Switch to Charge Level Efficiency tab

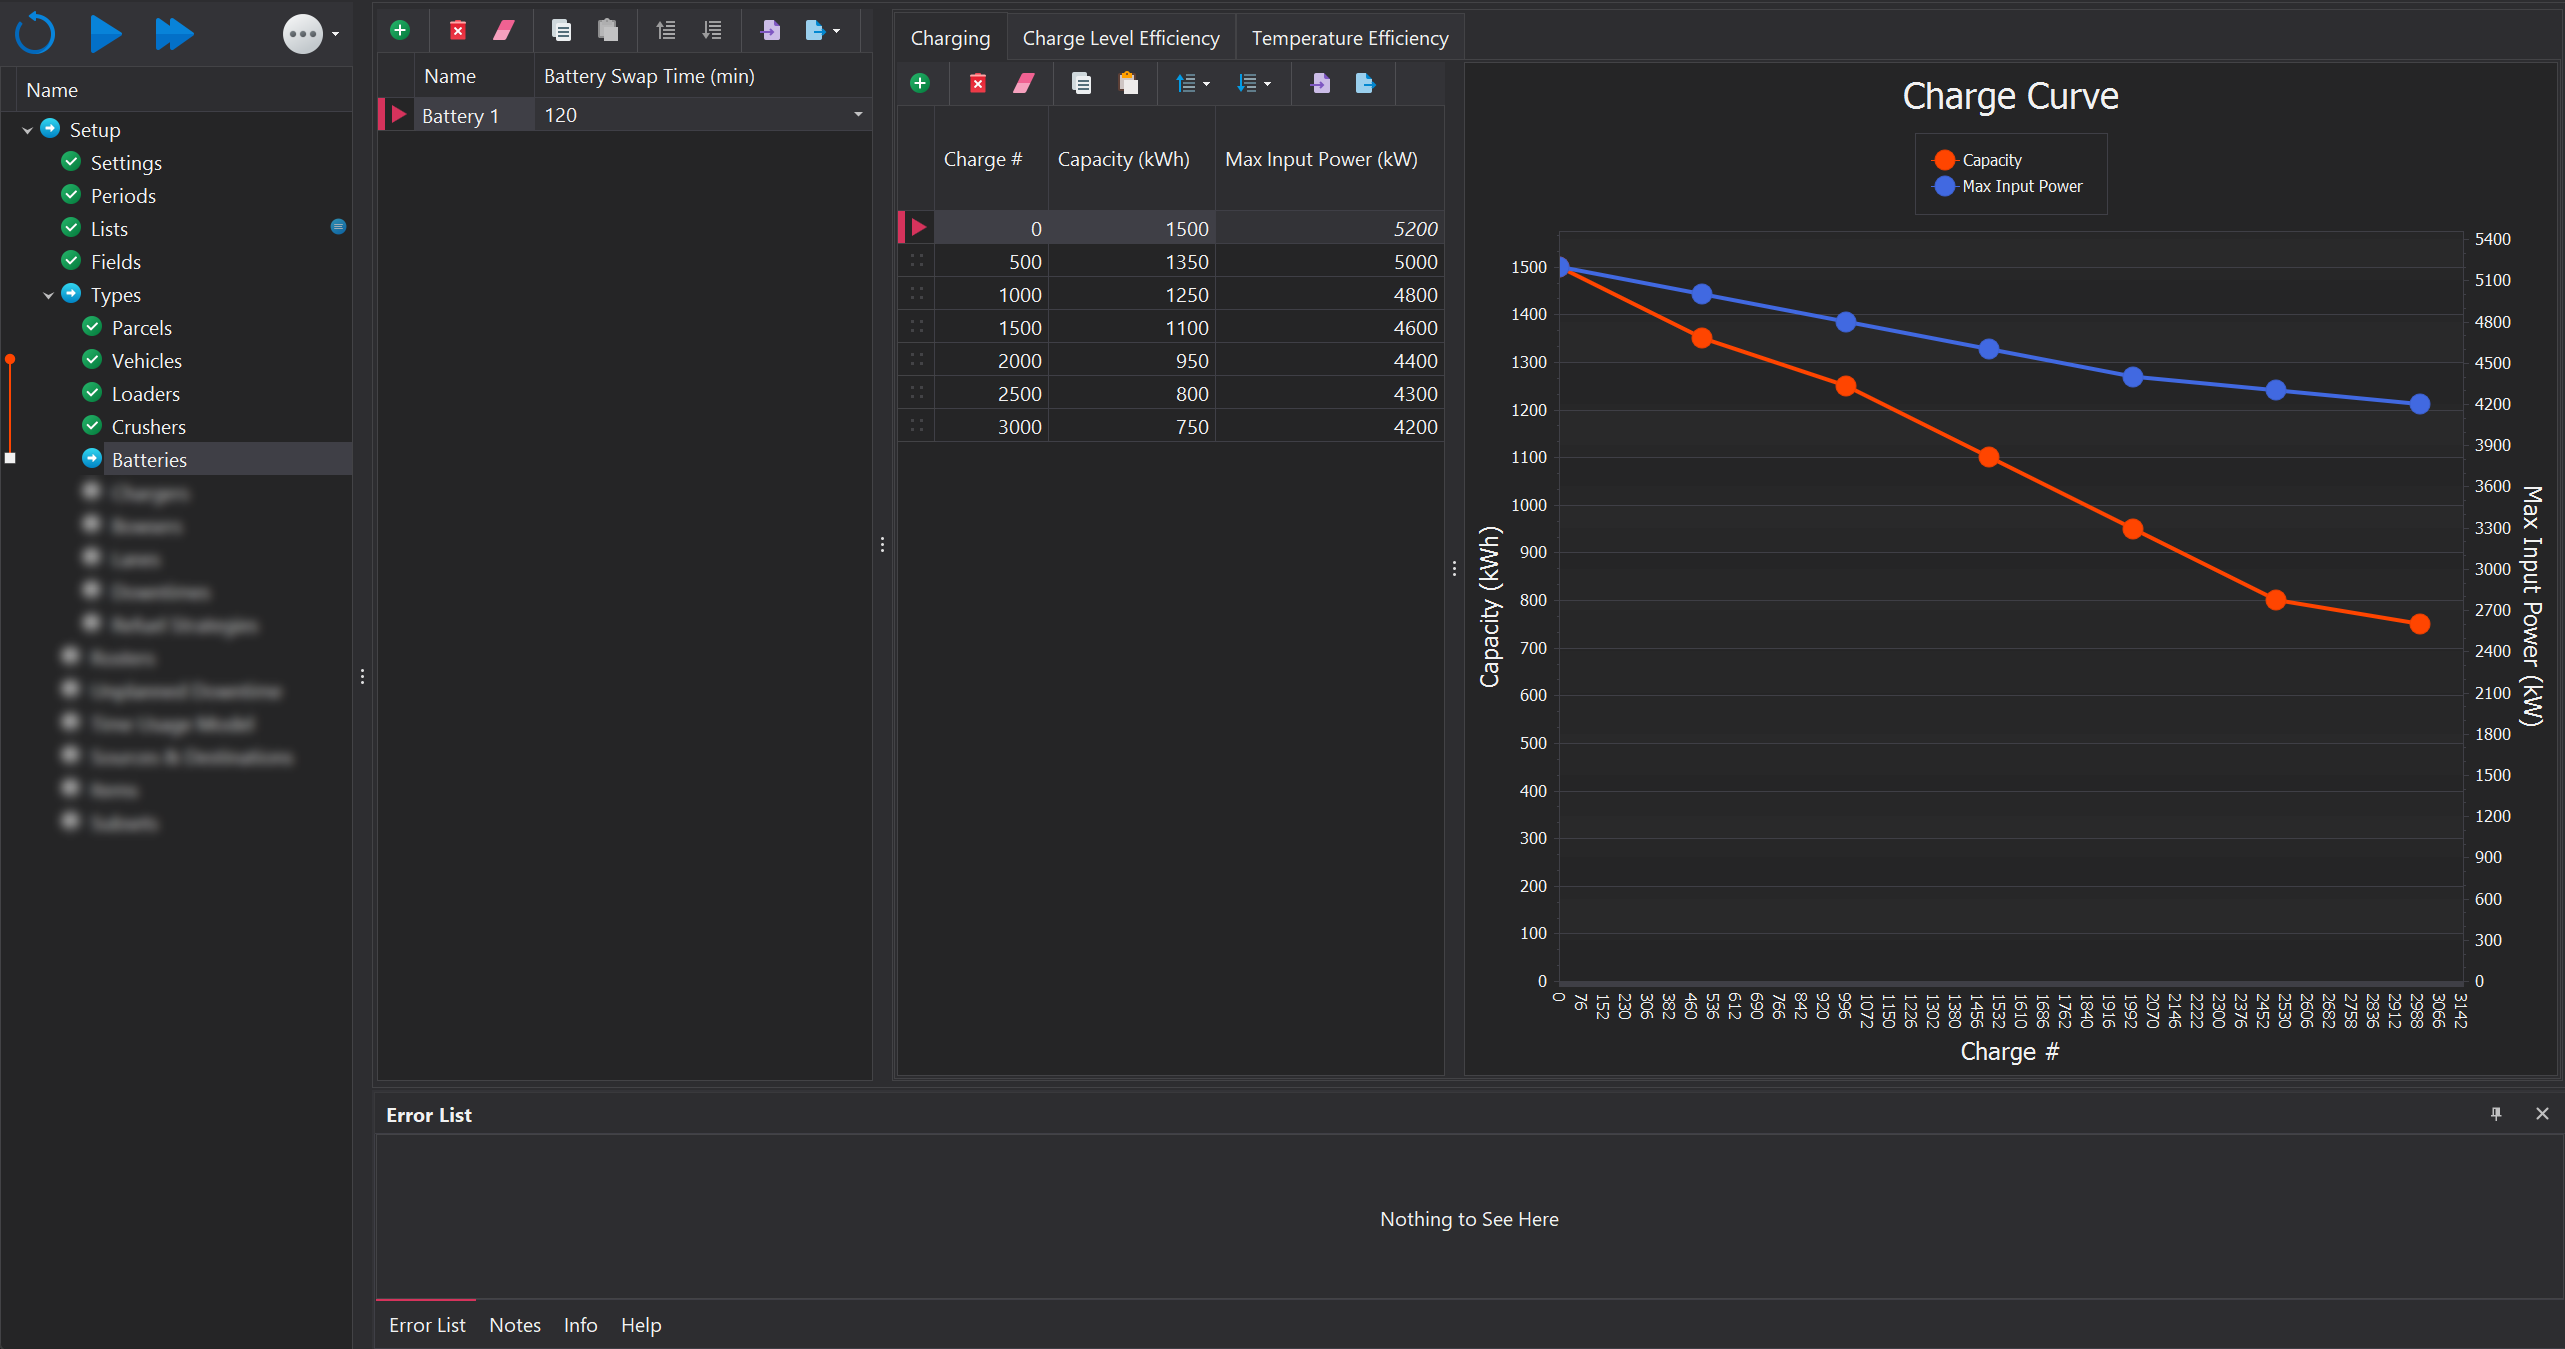(x=1120, y=38)
